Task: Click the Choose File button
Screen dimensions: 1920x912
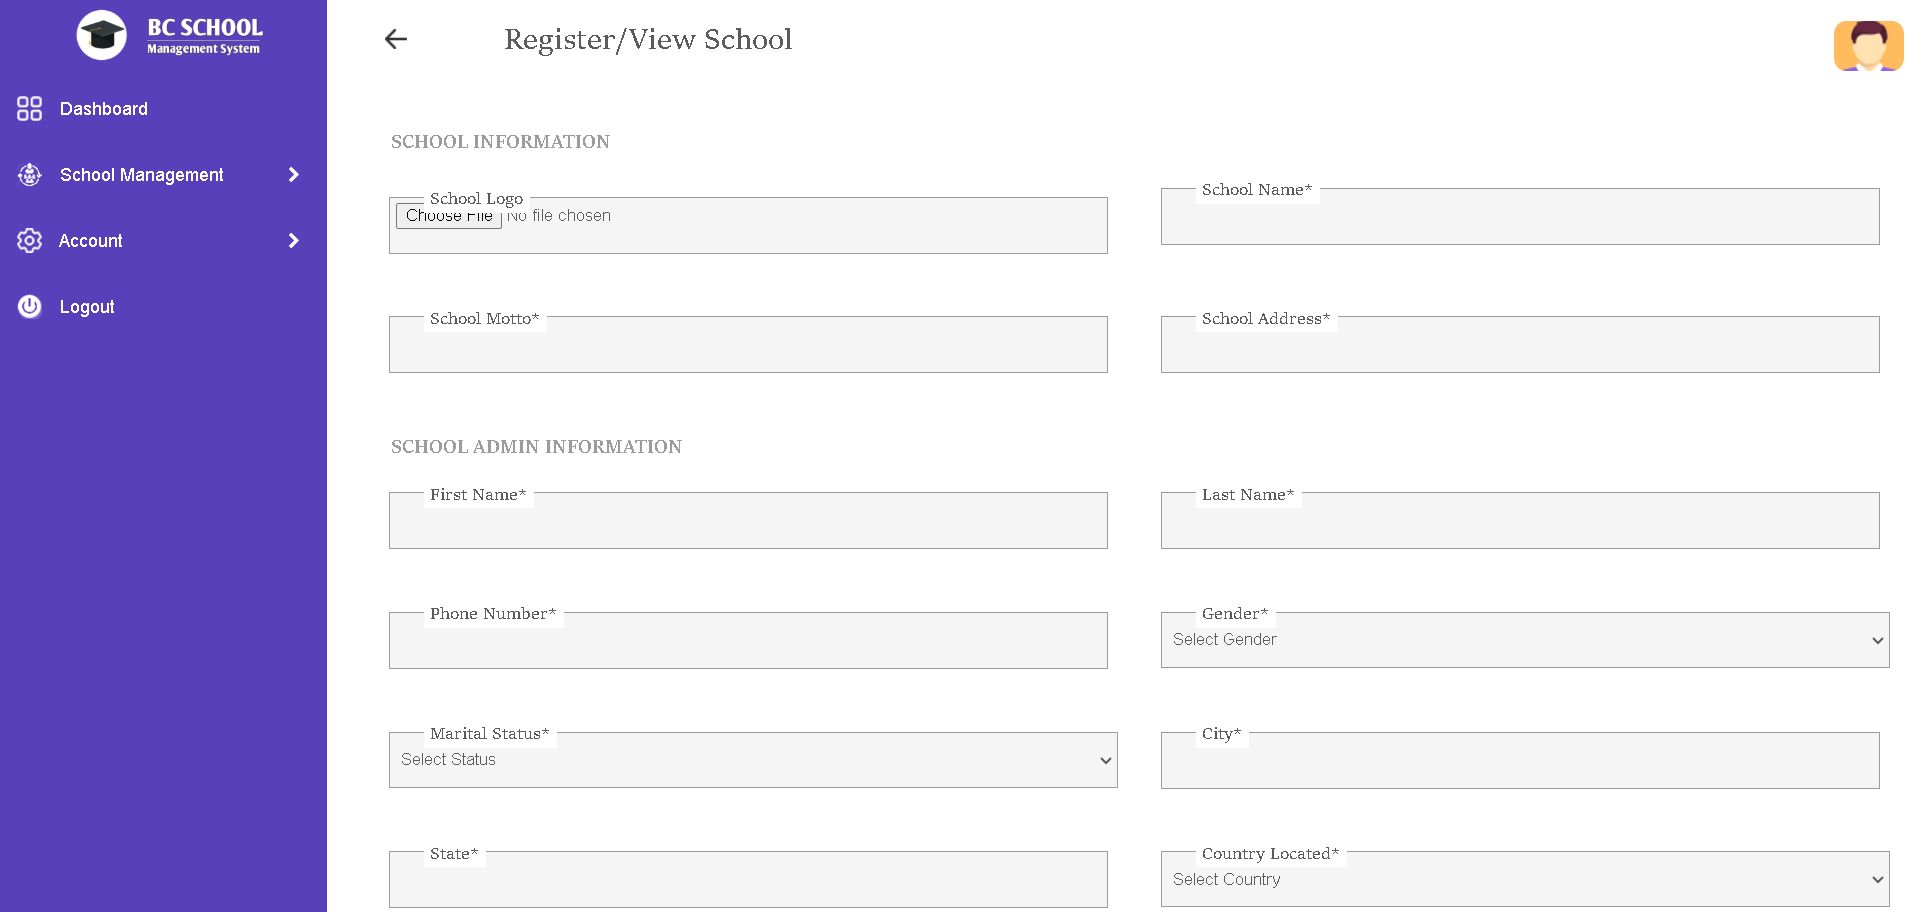Action: pyautogui.click(x=448, y=216)
